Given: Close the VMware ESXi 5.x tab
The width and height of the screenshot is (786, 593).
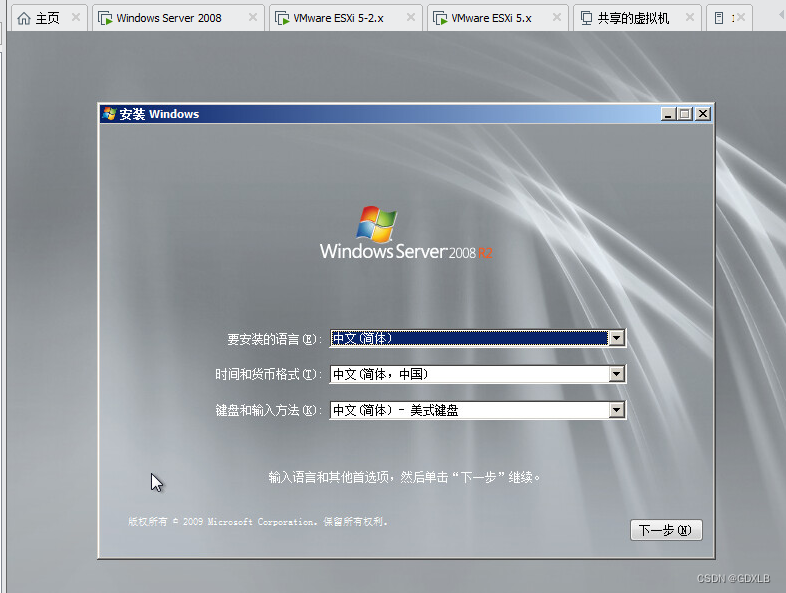Looking at the screenshot, I should tap(556, 18).
